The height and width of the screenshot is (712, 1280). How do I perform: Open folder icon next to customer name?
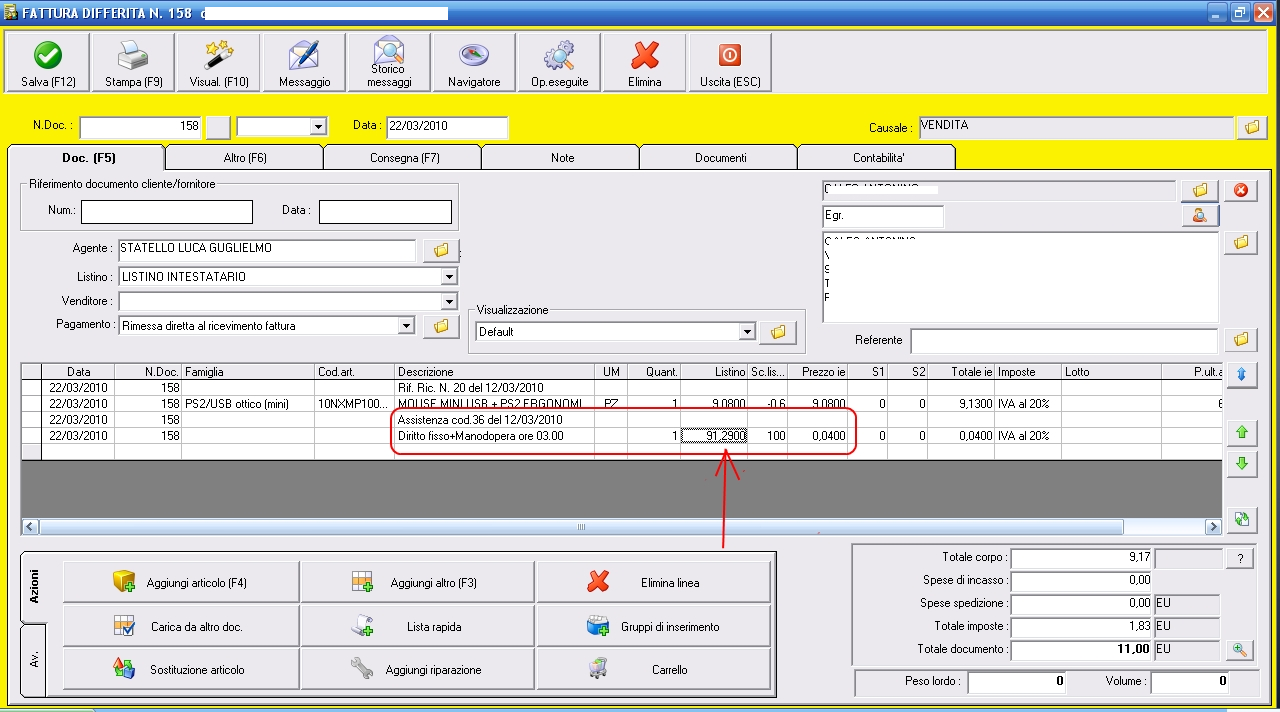[x=1200, y=190]
